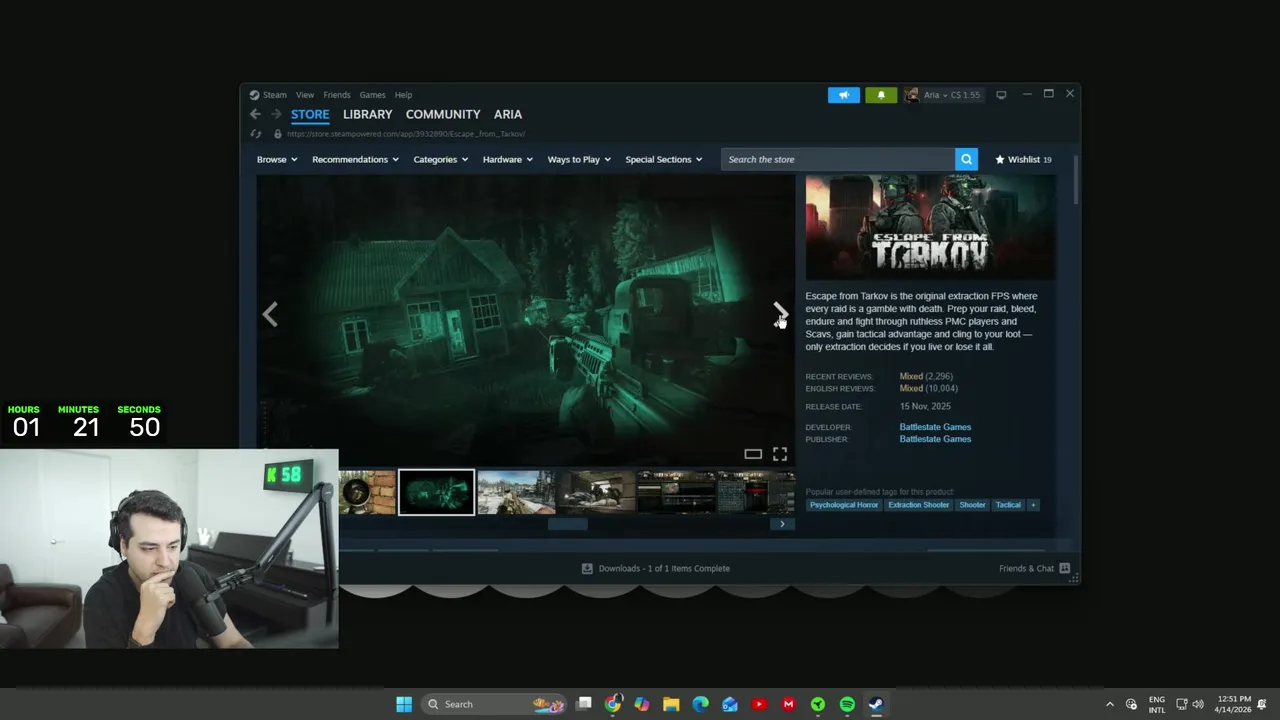The height and width of the screenshot is (720, 1280).
Task: Open Outlook mail from the taskbar
Action: click(730, 704)
